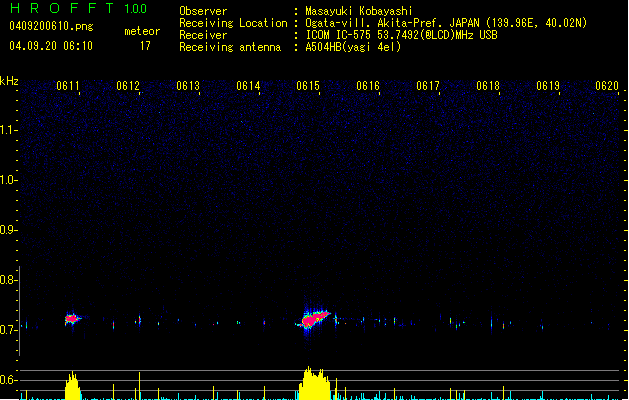Image resolution: width=629 pixels, height=400 pixels.
Task: Click the ICOM IC-575 receiver text
Action: 401,35
